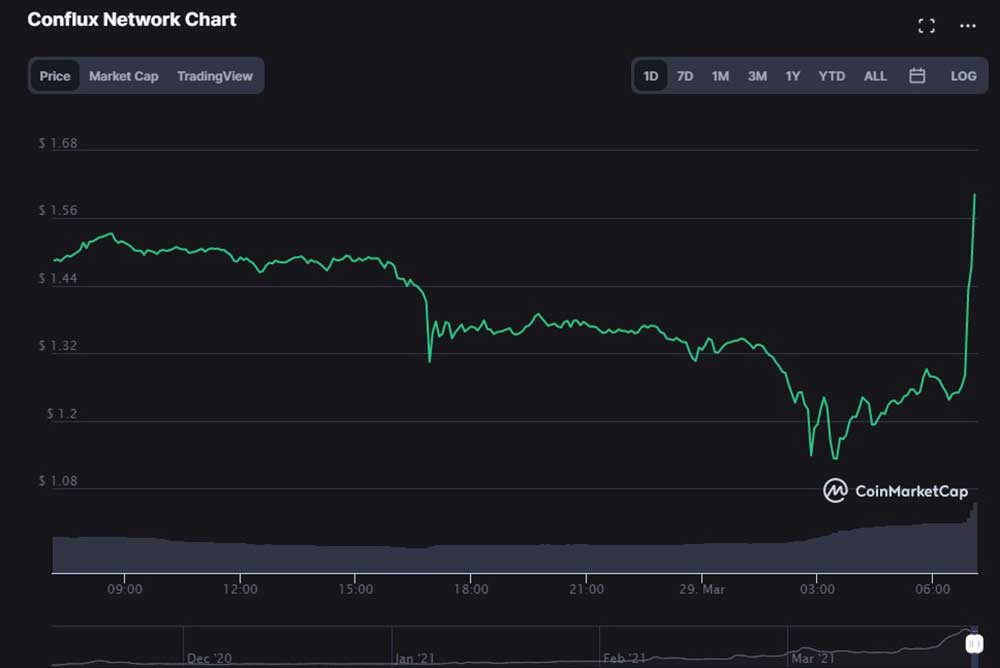Click the 09:00 time axis label
This screenshot has width=1000, height=668.
(124, 589)
